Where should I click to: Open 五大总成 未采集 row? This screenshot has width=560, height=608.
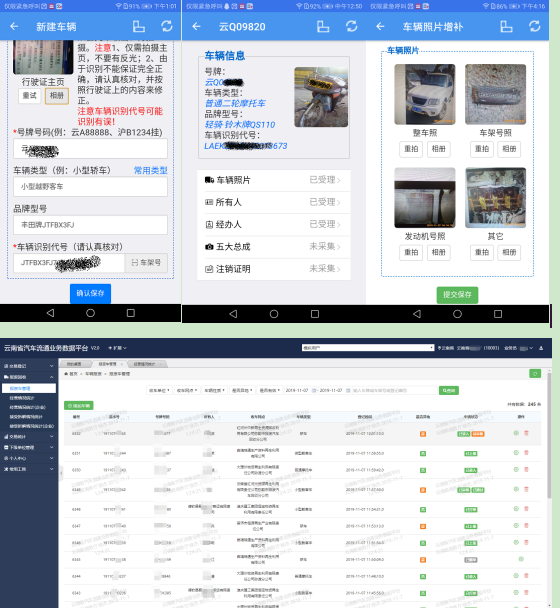pos(274,247)
